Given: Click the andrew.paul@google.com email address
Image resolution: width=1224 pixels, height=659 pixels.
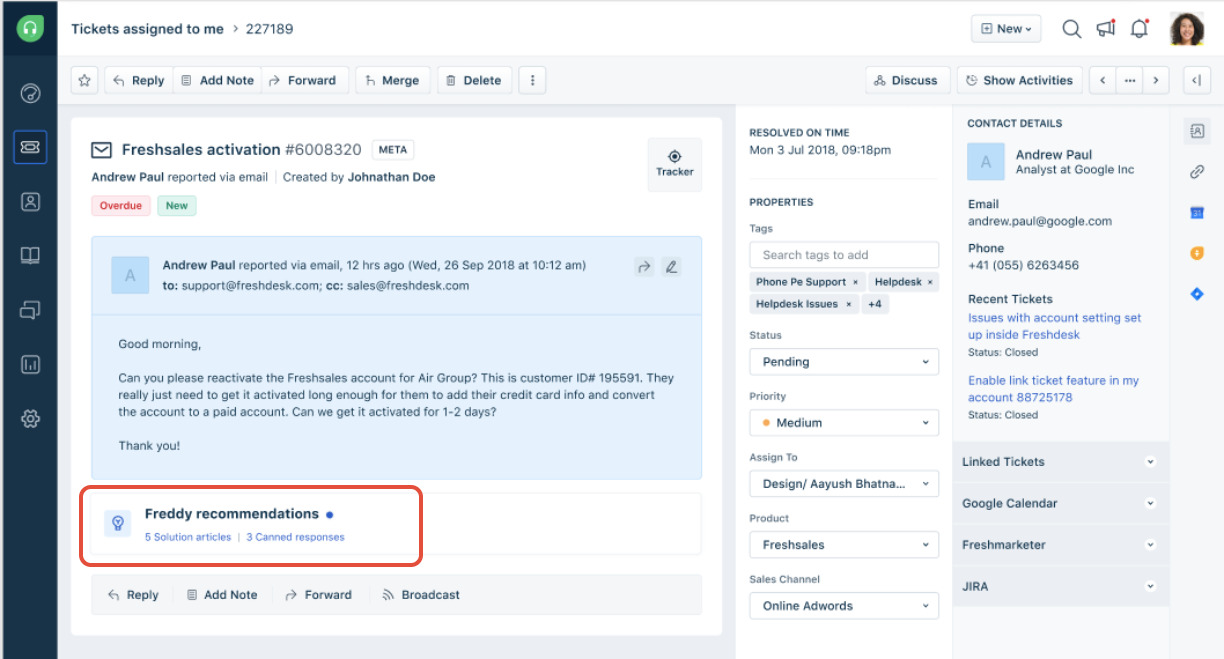Looking at the screenshot, I should tap(1040, 221).
